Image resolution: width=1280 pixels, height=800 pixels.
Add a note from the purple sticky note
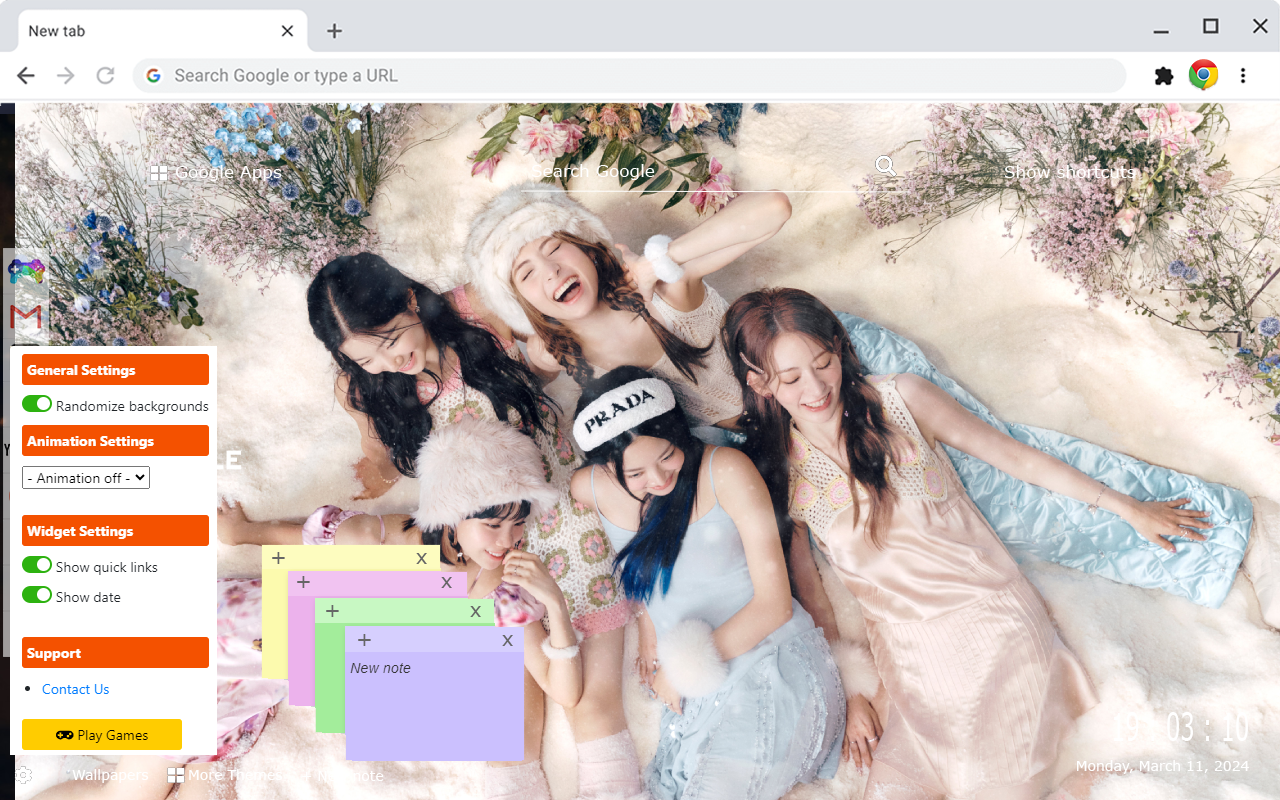(364, 640)
